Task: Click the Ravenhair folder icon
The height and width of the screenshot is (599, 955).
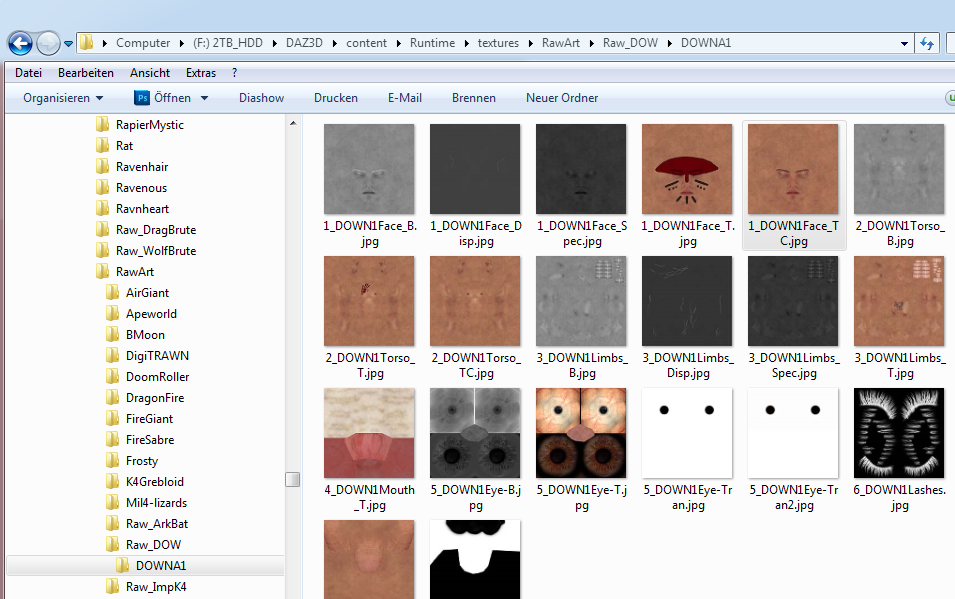Action: [102, 166]
